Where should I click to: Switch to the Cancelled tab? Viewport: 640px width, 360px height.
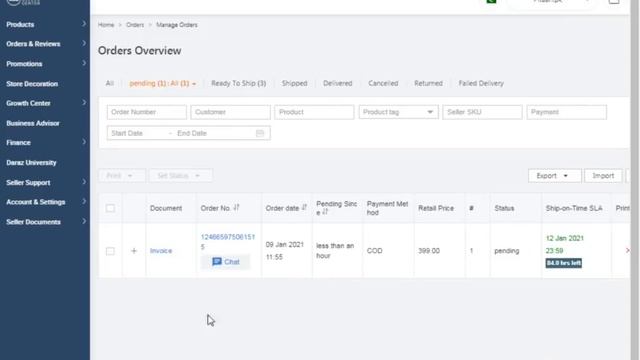(383, 83)
